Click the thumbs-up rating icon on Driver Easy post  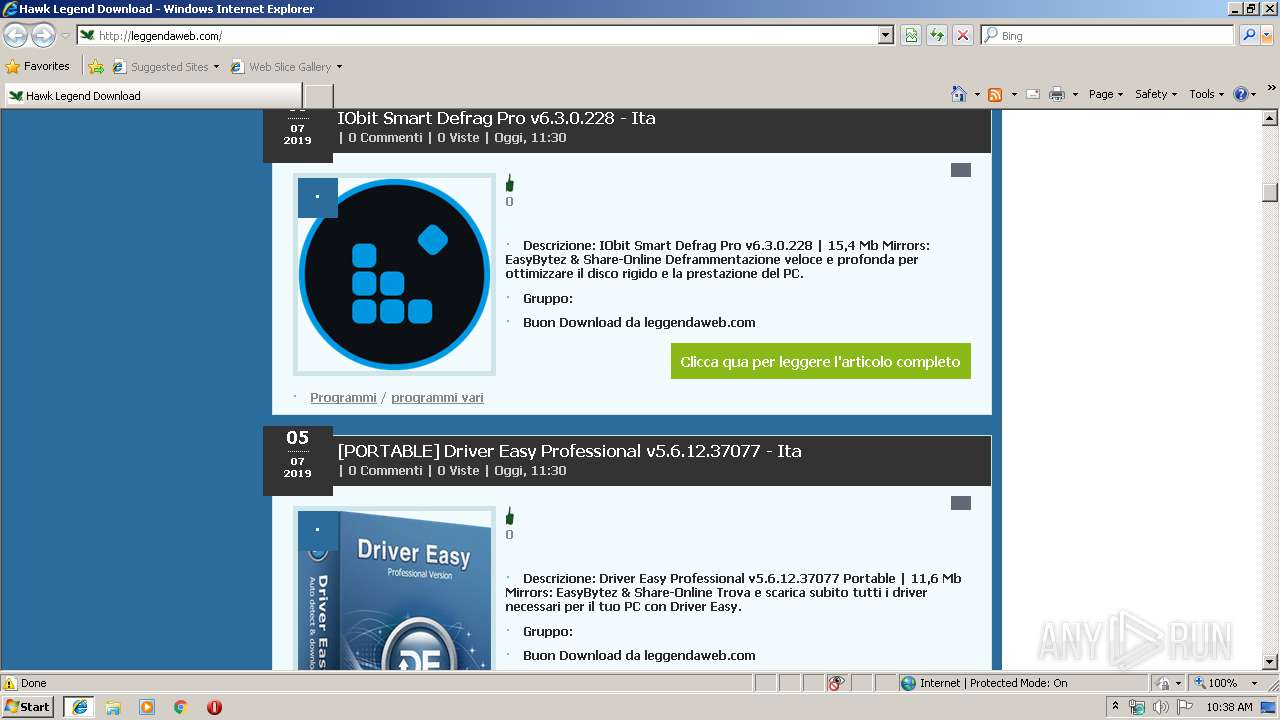(509, 516)
